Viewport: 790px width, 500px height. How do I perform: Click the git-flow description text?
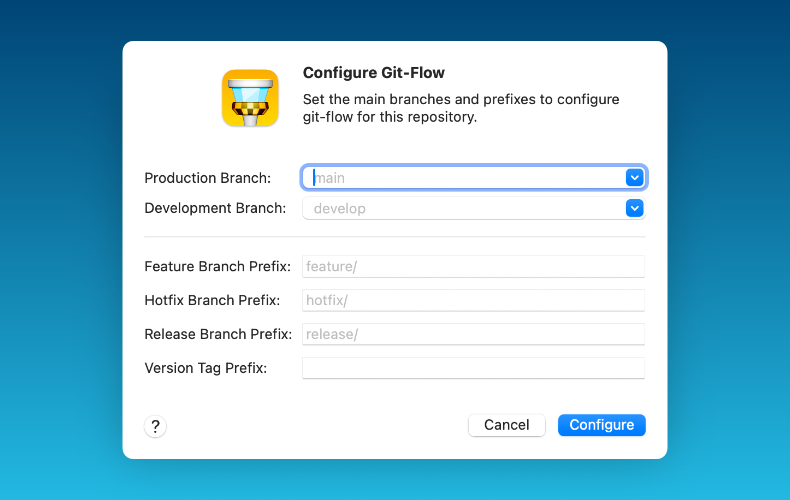[x=460, y=108]
